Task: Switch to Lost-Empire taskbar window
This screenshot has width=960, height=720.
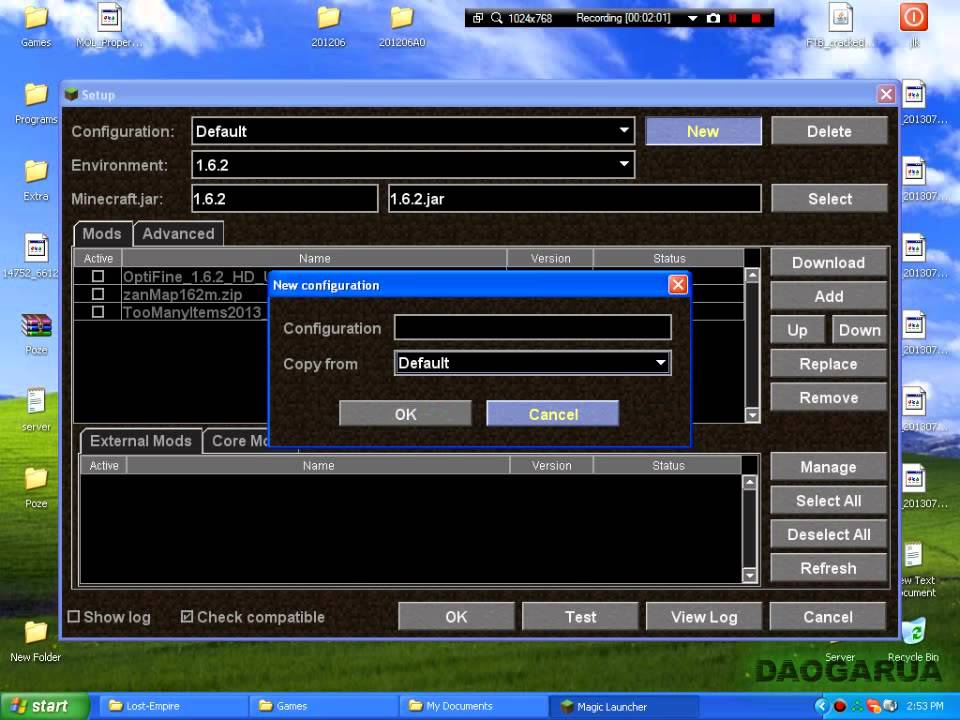Action: 172,706
